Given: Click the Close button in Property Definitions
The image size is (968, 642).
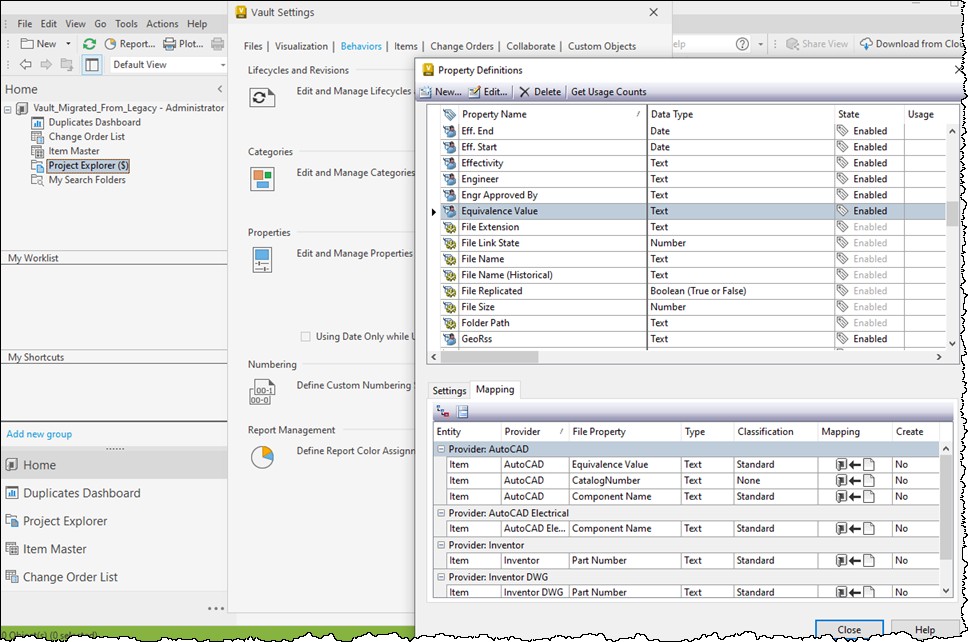Looking at the screenshot, I should click(x=849, y=630).
